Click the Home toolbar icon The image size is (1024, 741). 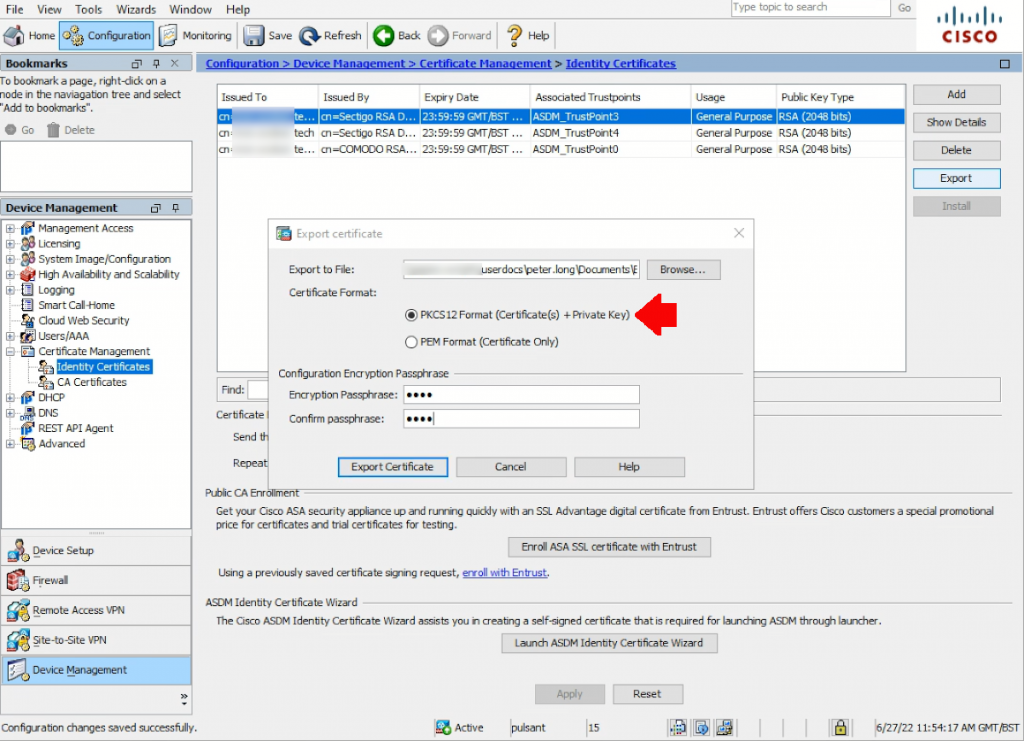pos(14,35)
